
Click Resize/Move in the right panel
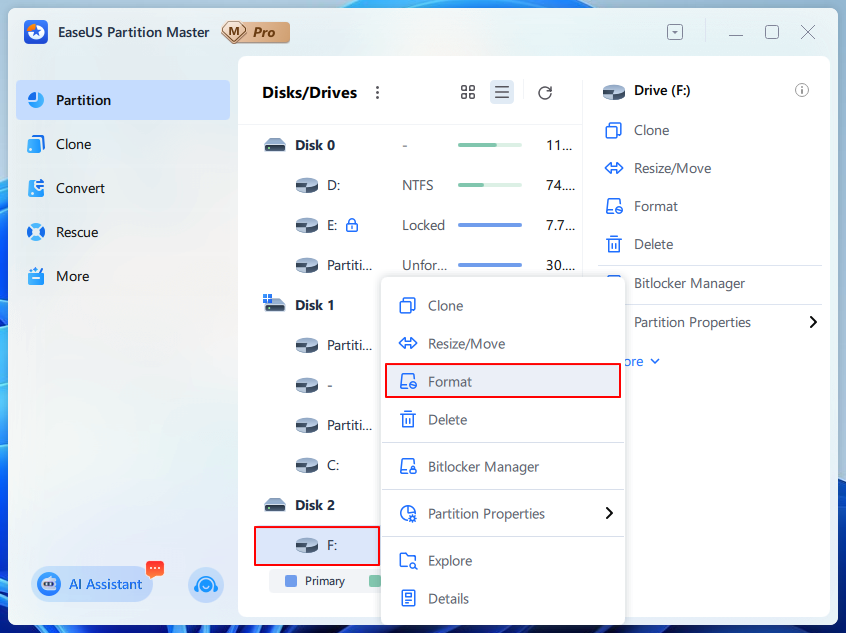click(672, 168)
